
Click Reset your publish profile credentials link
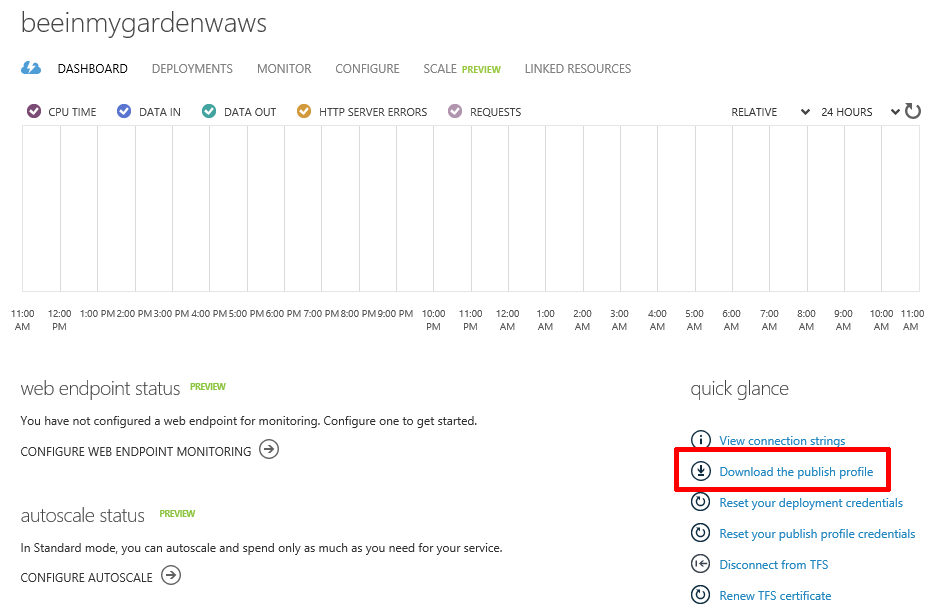tap(817, 534)
